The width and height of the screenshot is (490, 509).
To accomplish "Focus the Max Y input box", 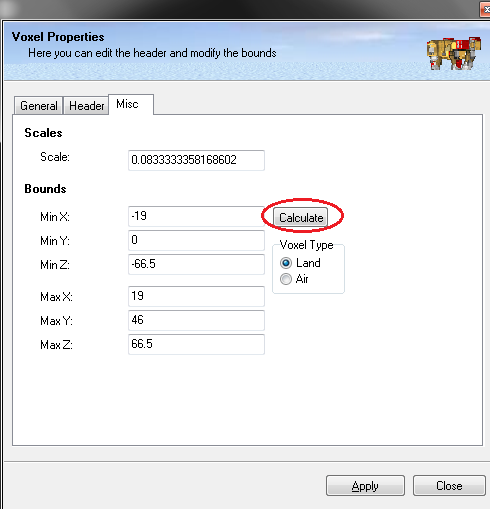I will (x=196, y=320).
